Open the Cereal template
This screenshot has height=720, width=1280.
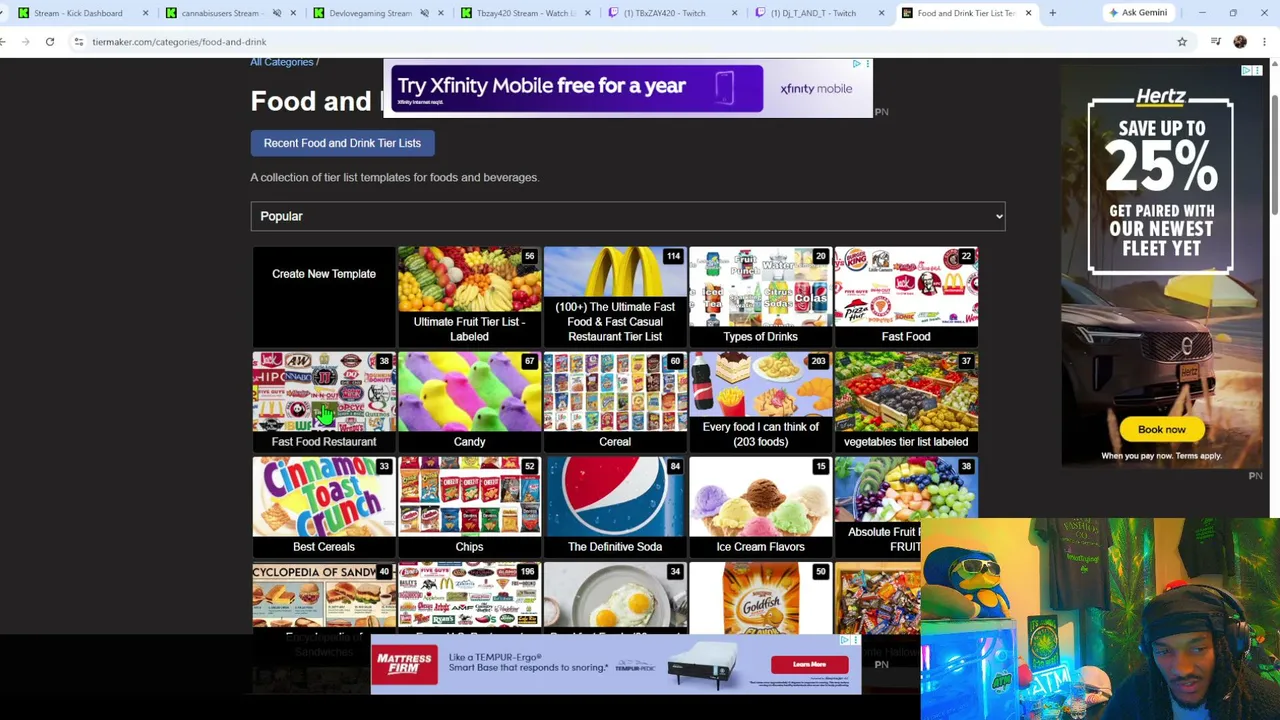[615, 401]
